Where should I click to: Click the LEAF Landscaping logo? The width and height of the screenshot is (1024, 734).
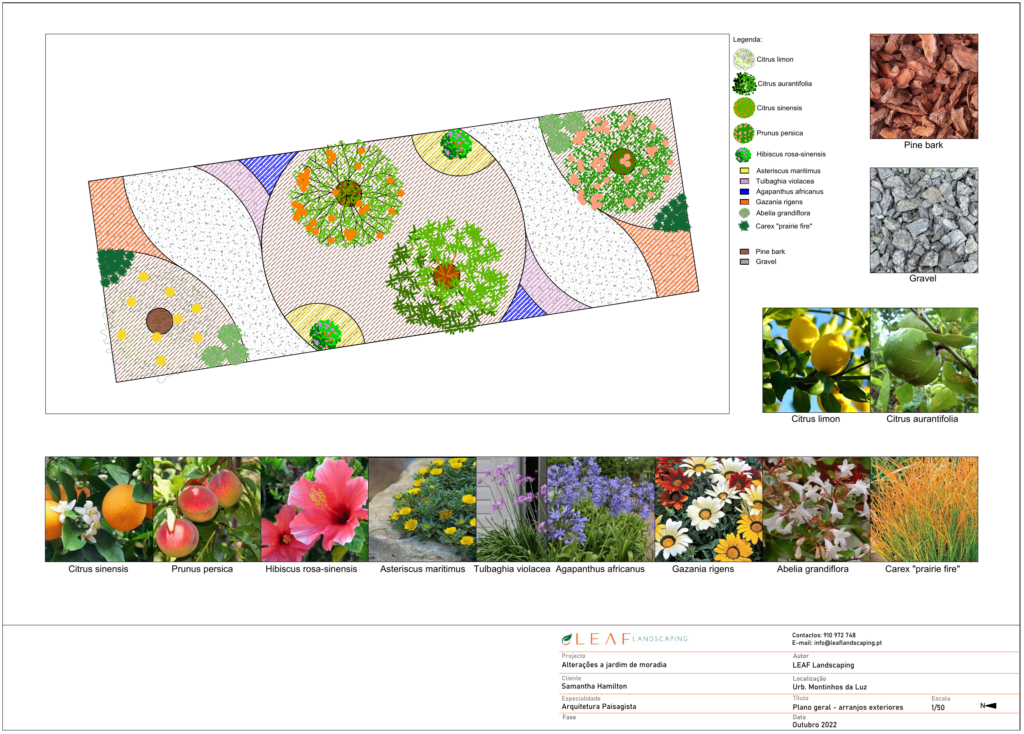(624, 638)
